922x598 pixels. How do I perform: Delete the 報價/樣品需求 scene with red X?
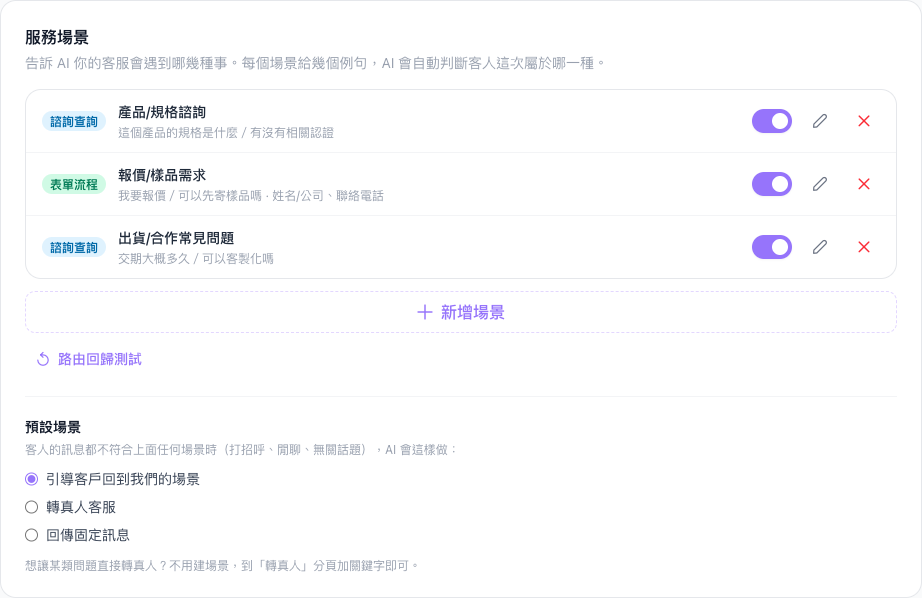coord(864,184)
